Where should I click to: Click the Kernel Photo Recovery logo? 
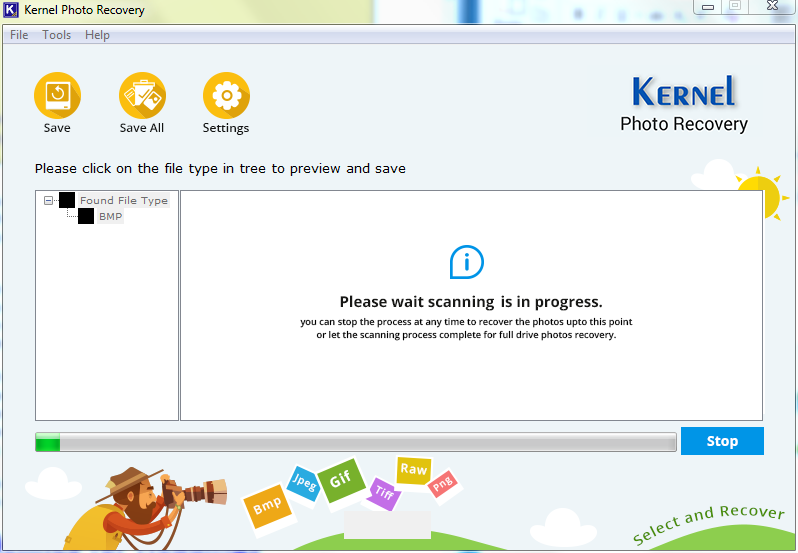pos(684,104)
